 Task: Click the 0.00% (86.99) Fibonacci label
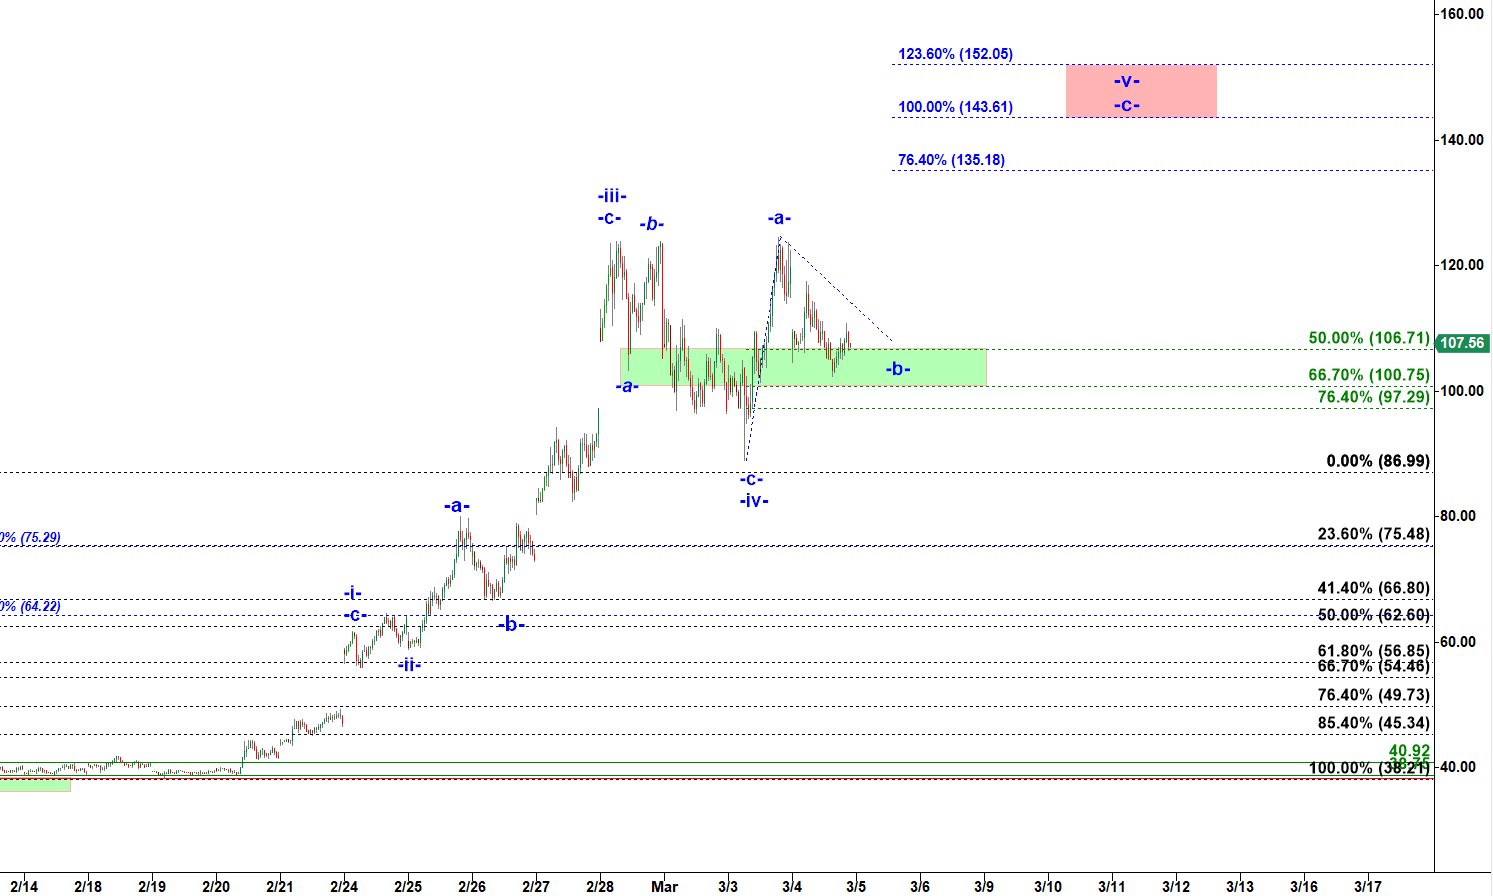1377,461
